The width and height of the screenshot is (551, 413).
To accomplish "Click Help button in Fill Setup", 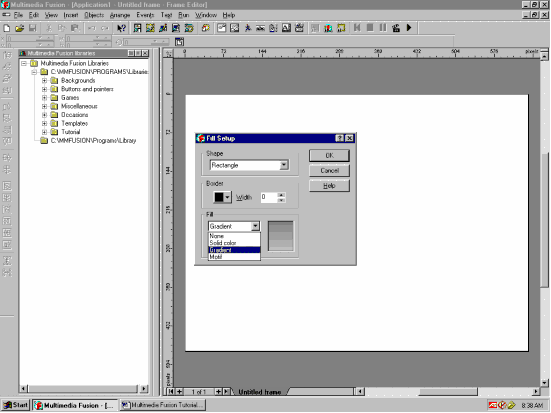I will coord(329,186).
